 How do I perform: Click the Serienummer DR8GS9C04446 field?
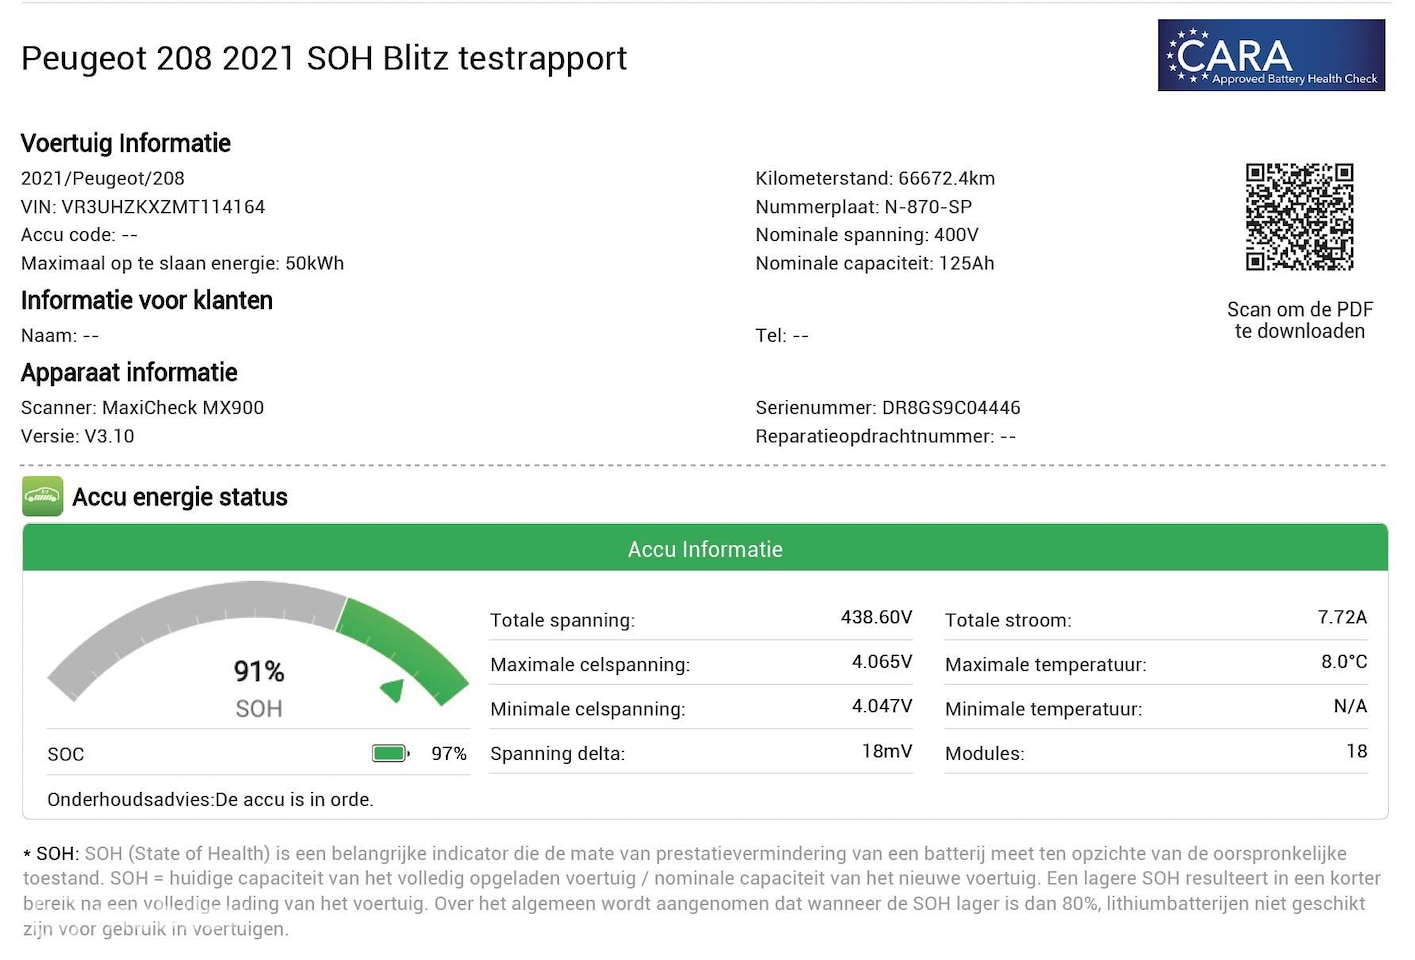[887, 408]
